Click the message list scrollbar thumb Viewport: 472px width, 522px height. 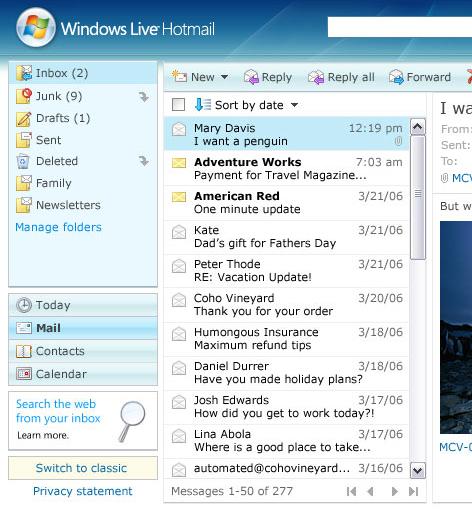click(418, 197)
